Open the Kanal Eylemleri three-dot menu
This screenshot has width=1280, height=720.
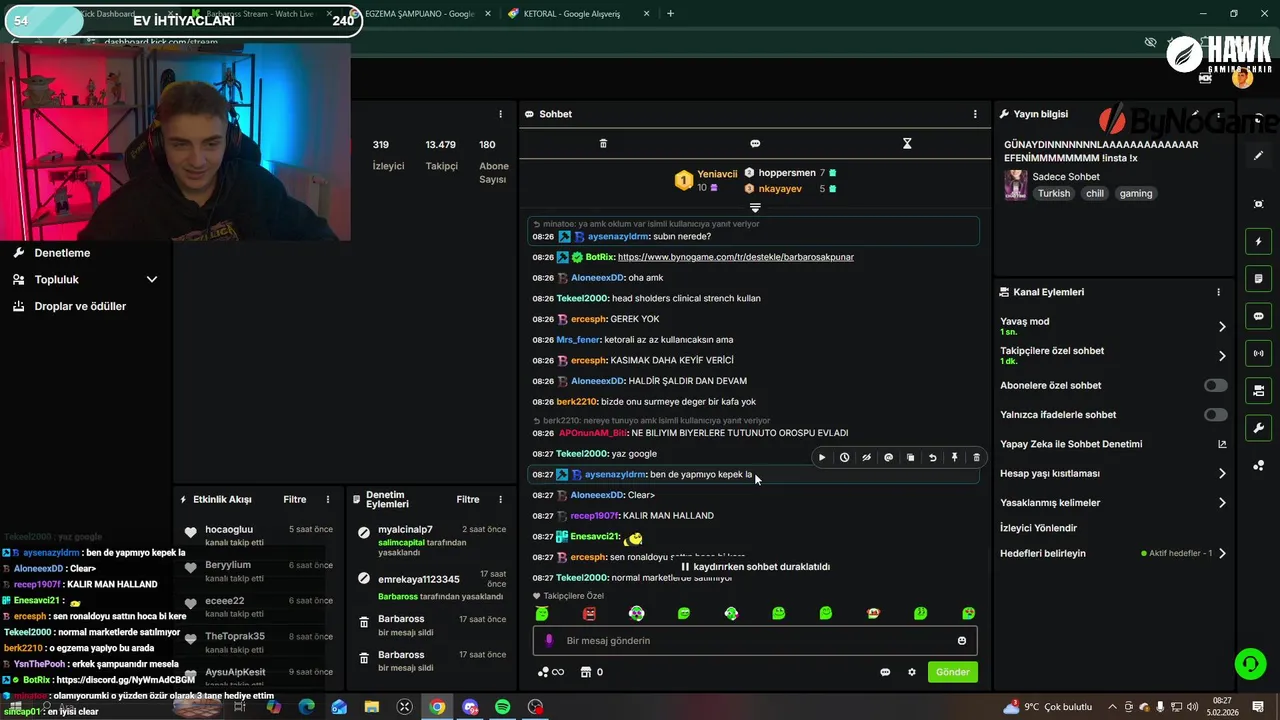(x=1218, y=292)
